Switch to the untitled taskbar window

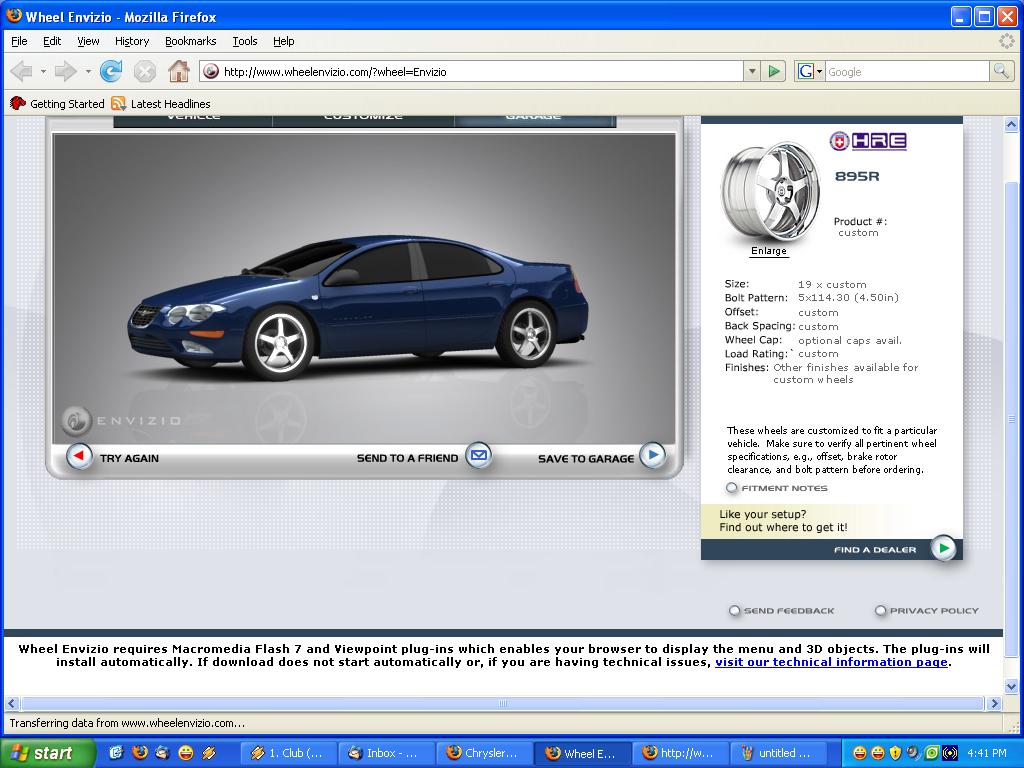click(778, 753)
